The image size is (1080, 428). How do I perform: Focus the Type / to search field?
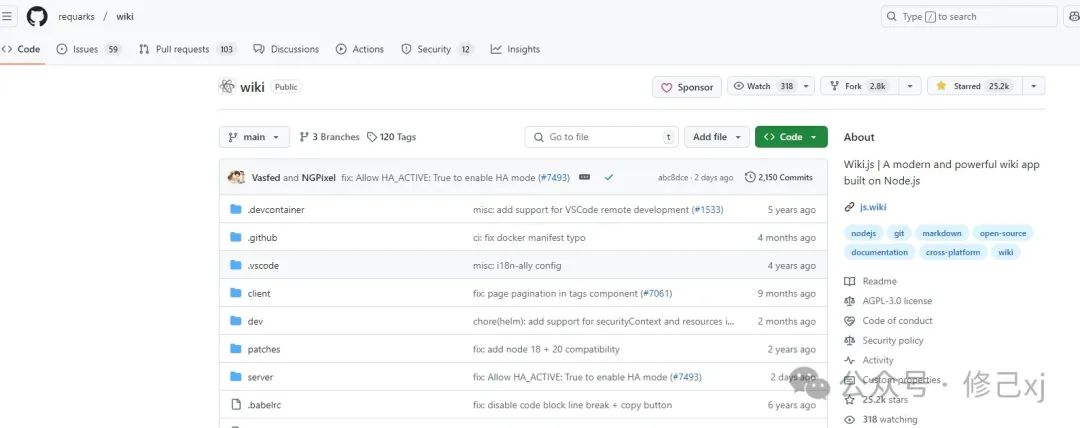point(969,17)
